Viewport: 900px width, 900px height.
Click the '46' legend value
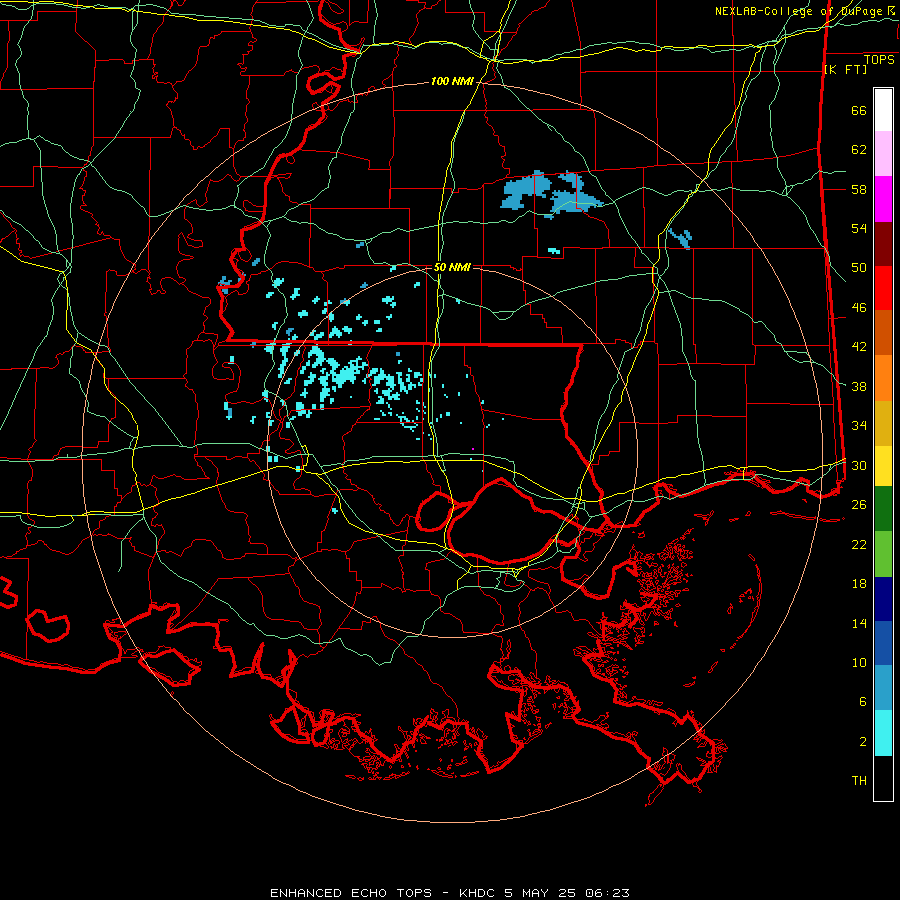click(x=859, y=308)
